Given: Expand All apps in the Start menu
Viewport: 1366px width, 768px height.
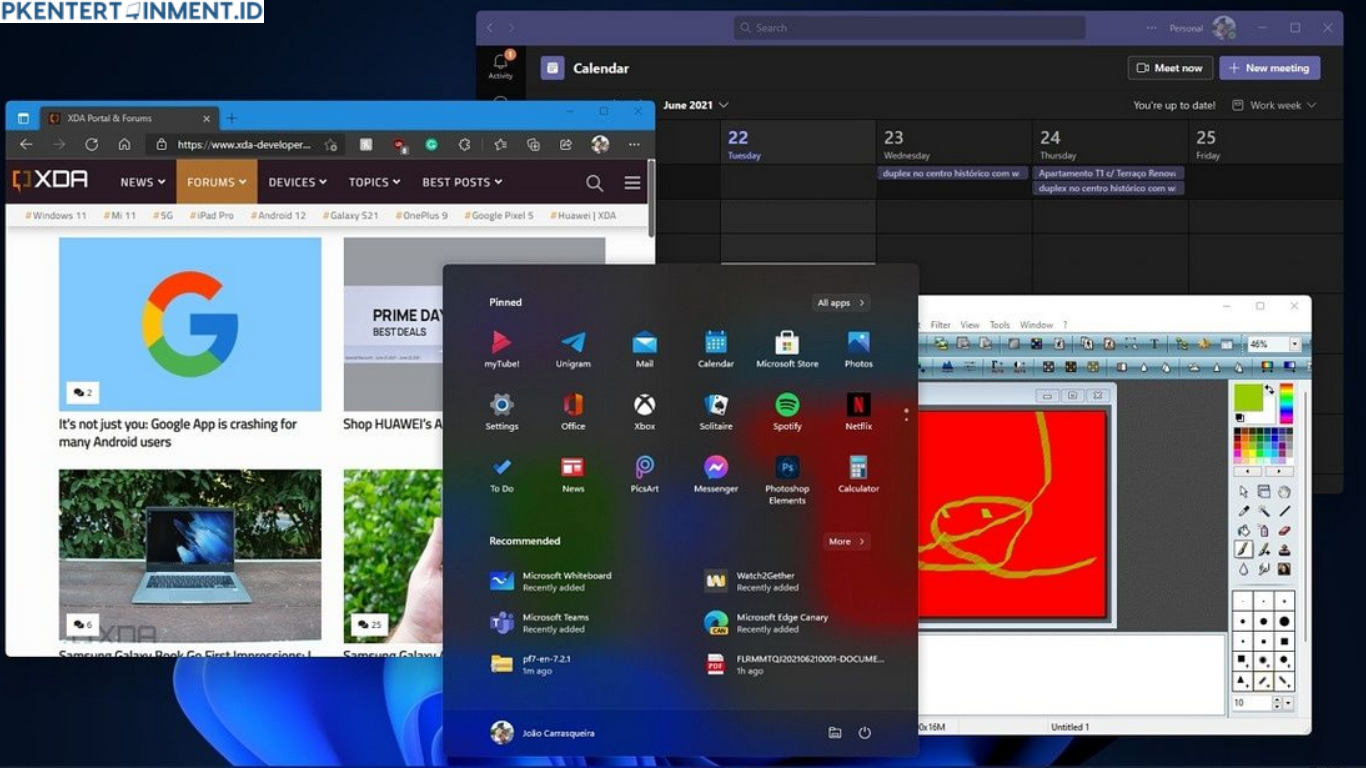Looking at the screenshot, I should pos(841,303).
